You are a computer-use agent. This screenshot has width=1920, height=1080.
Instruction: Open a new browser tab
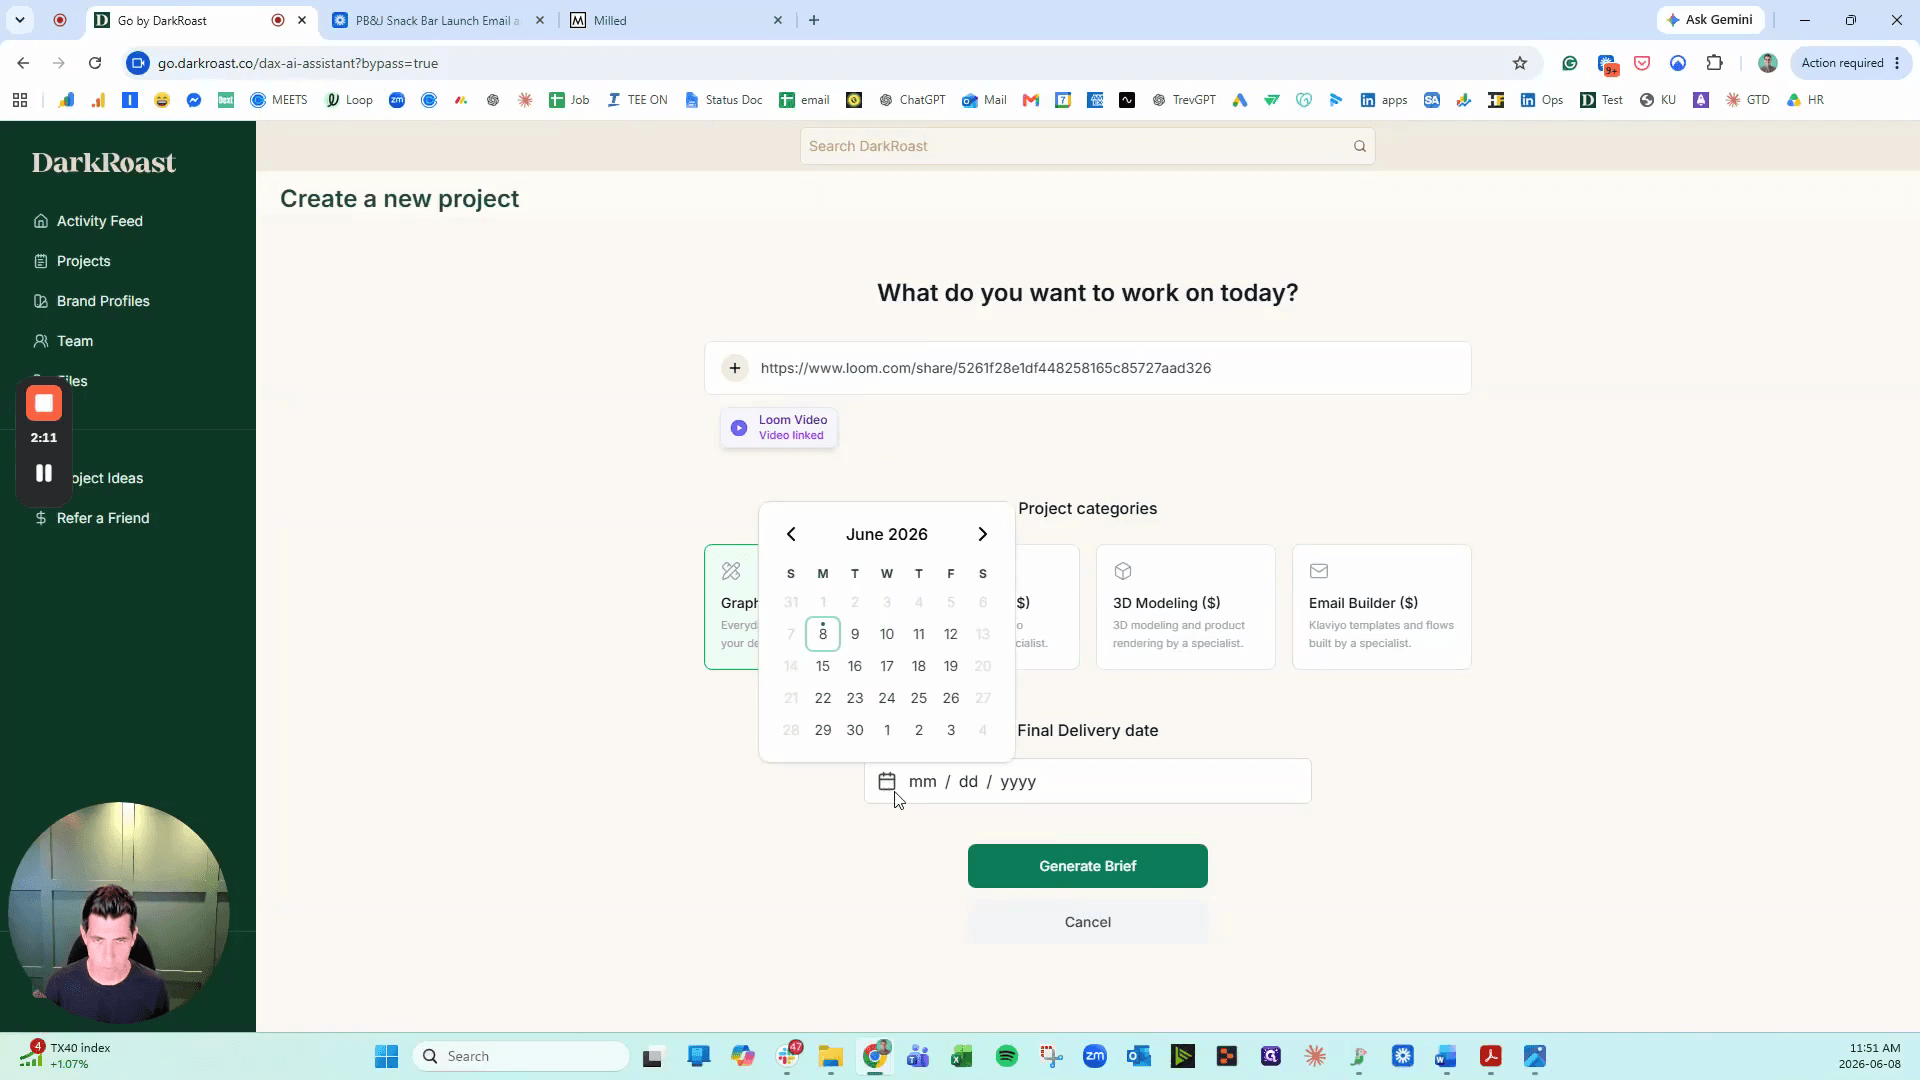click(x=814, y=20)
